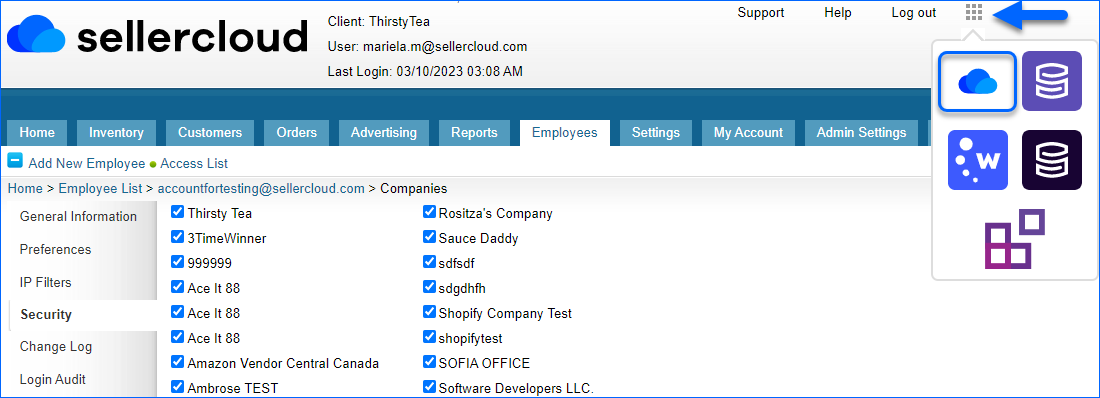Viewport: 1100px width, 398px height.
Task: Click the Companies breadcrumb text
Action: (414, 188)
